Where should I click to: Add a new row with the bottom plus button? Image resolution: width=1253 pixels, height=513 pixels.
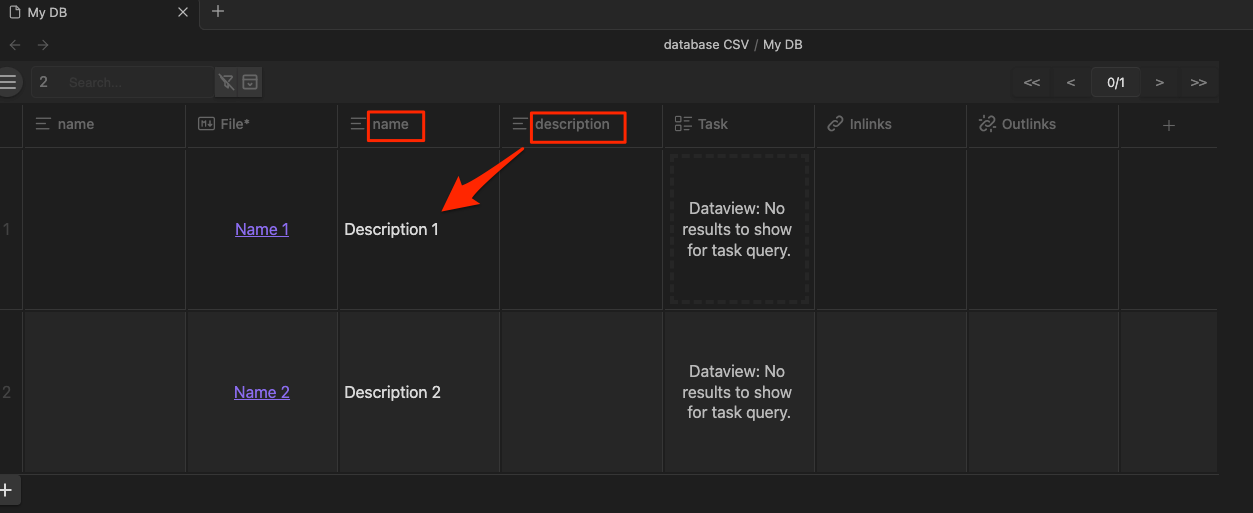pyautogui.click(x=7, y=490)
